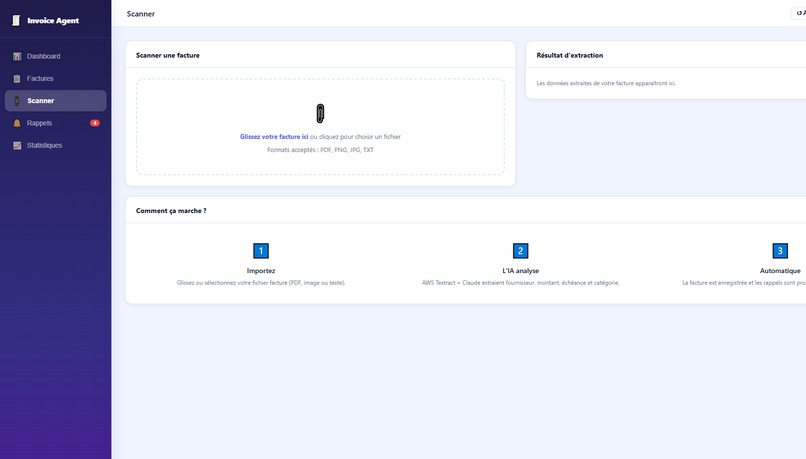This screenshot has width=806, height=459.
Task: Click the Statistiques graph icon
Action: coord(17,145)
